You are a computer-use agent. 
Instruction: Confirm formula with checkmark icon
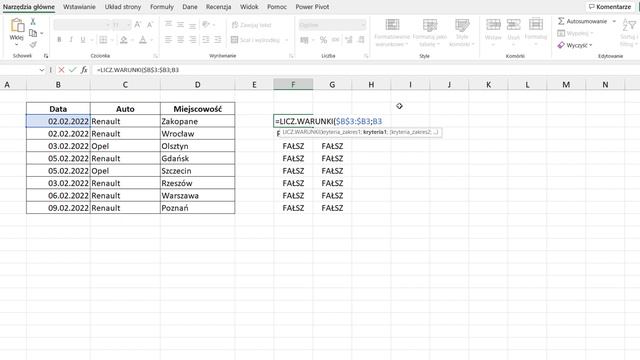pos(73,70)
